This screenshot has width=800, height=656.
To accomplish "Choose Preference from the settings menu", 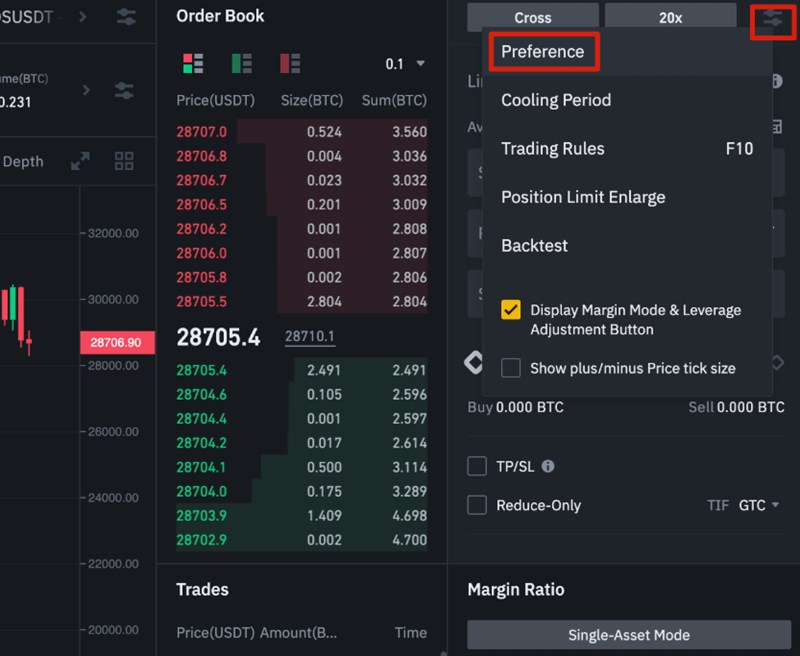I will tap(543, 51).
